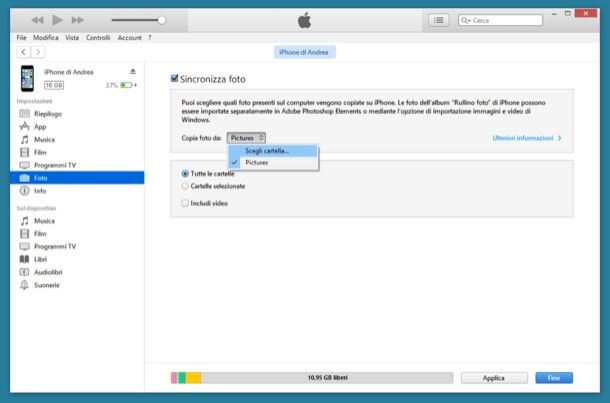Screen dimensions: 610x403
Task: Go back with the left arrow button
Action: pos(23,52)
